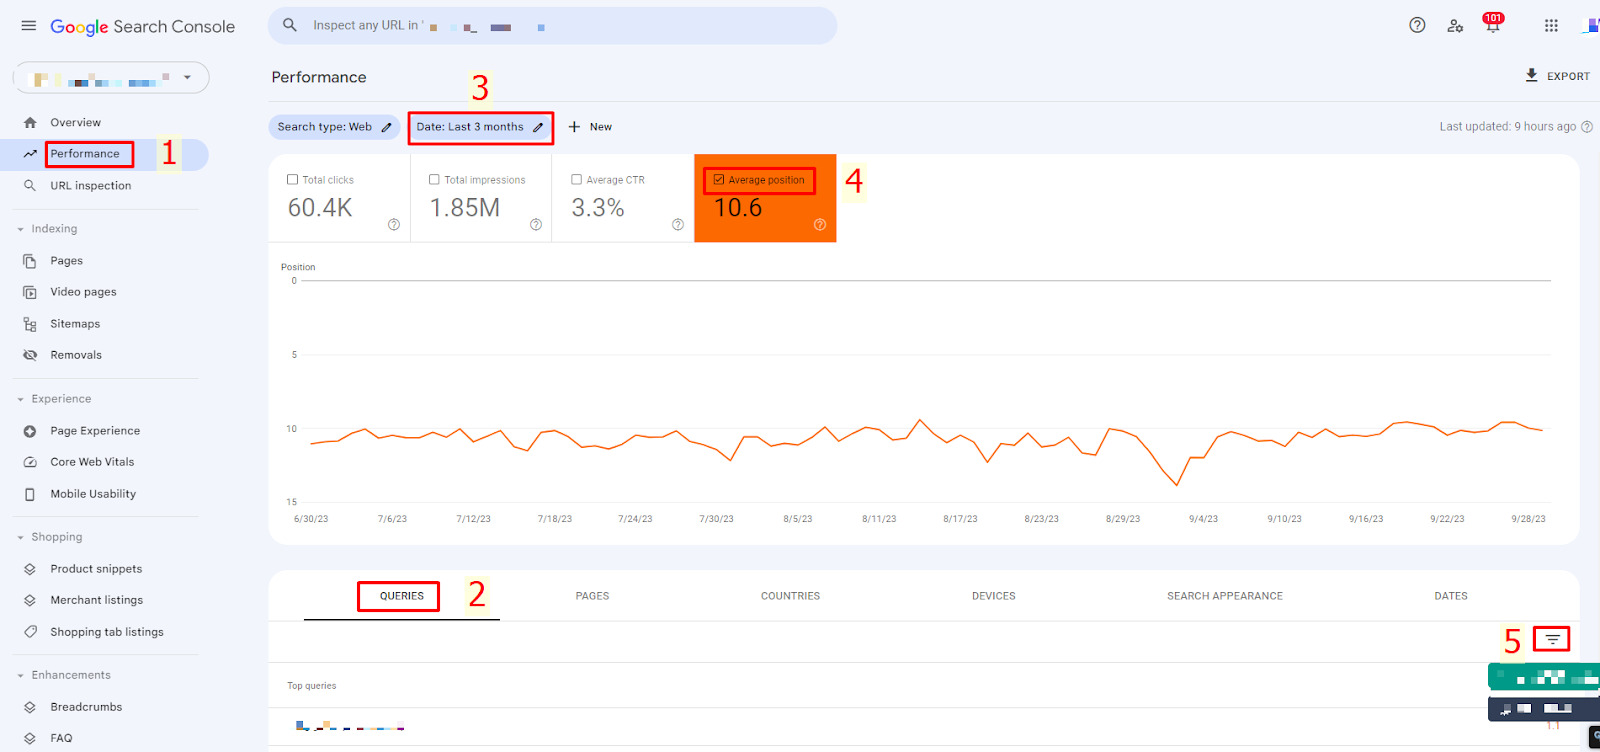Viewport: 1600px width, 752px height.
Task: Enable the Total clicks checkbox
Action: coord(293,180)
